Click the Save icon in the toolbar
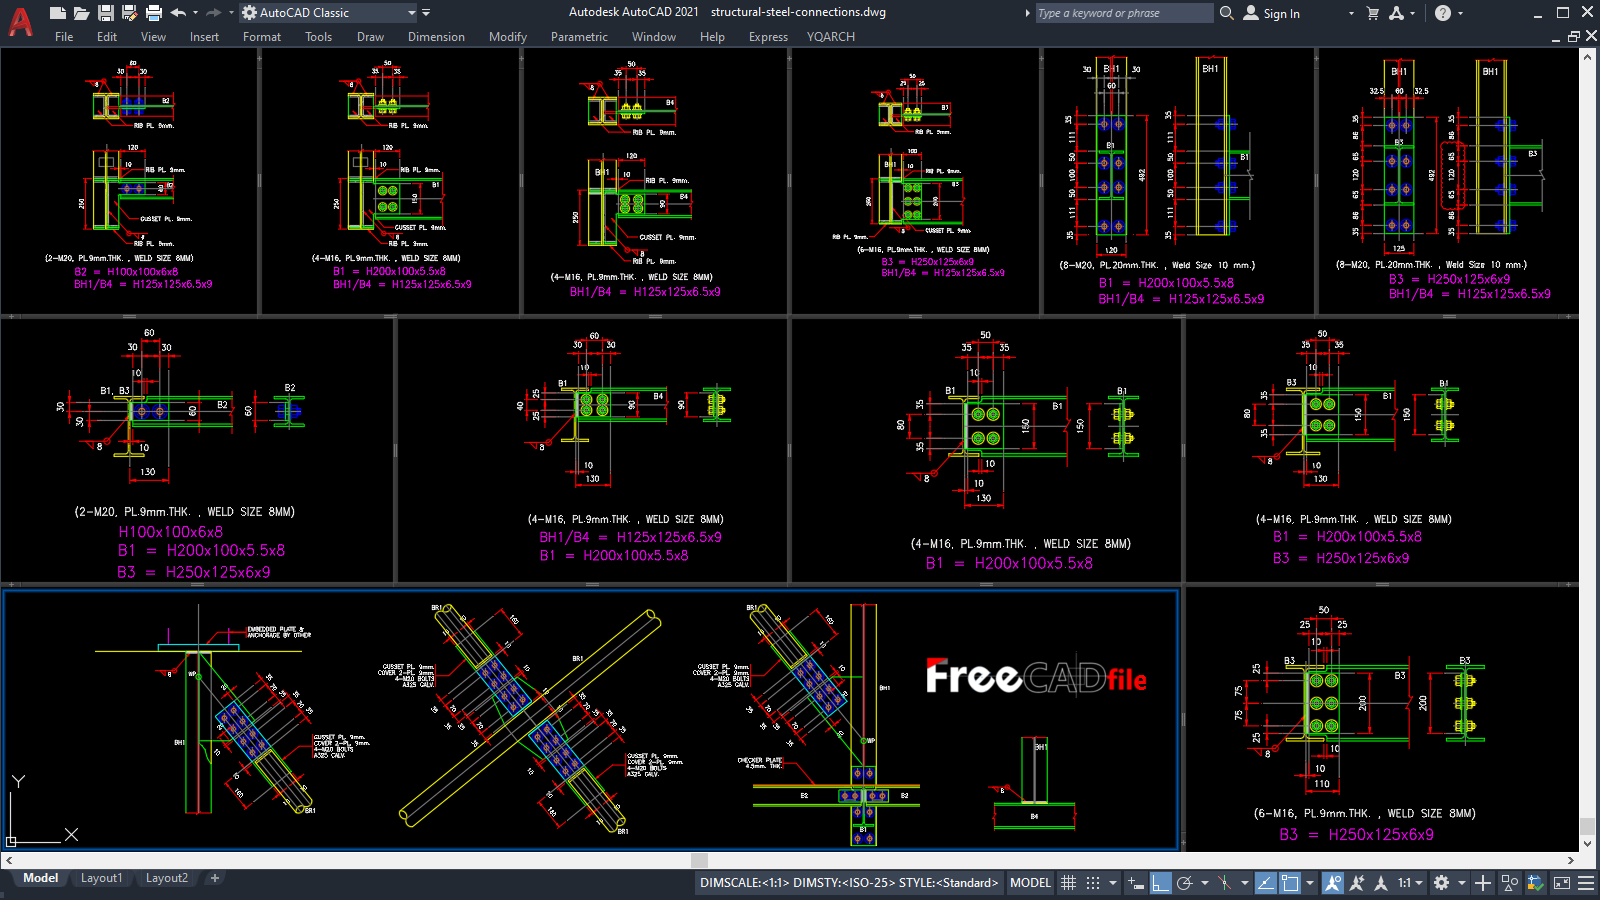 [x=106, y=13]
